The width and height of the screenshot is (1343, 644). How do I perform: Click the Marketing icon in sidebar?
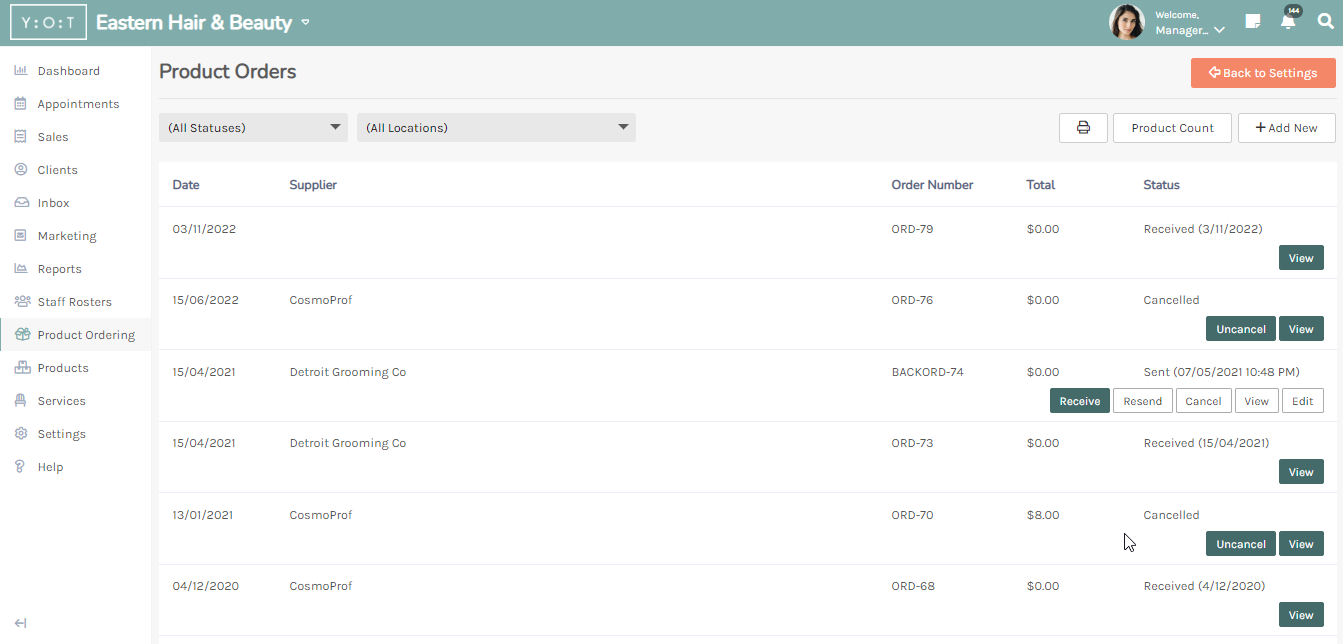(x=20, y=236)
